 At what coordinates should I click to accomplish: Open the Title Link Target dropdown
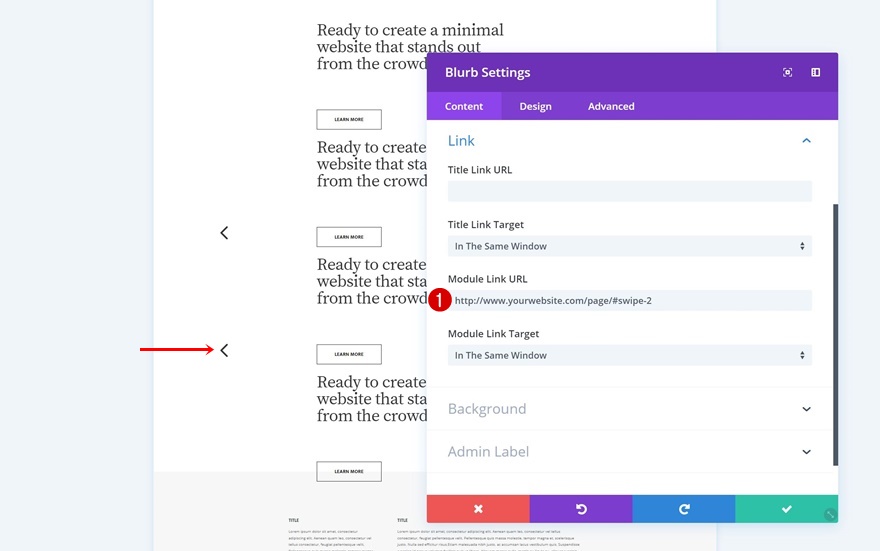pyautogui.click(x=630, y=246)
